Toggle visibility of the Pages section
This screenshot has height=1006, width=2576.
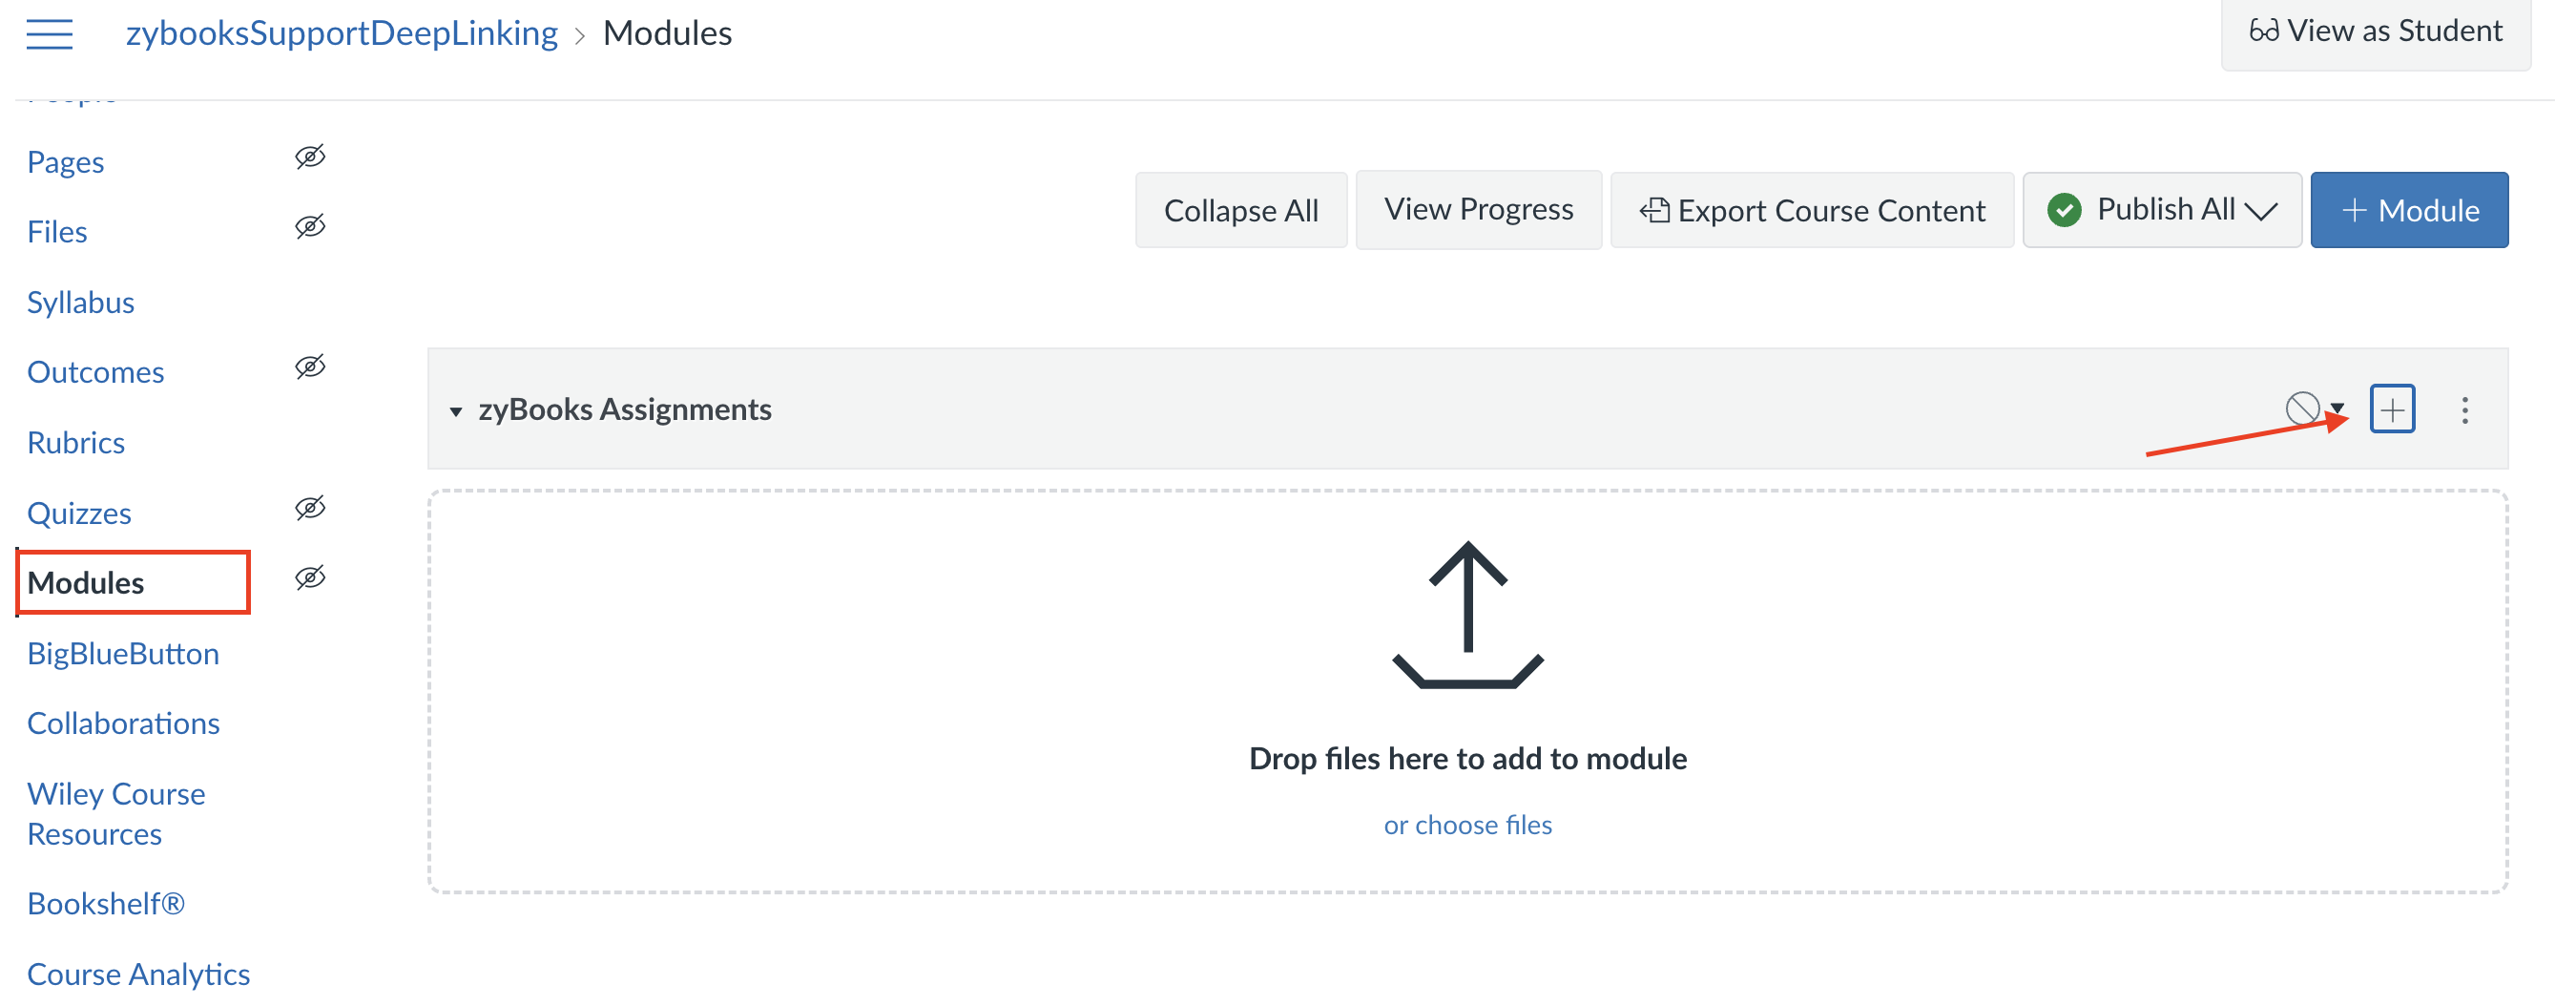pyautogui.click(x=309, y=156)
